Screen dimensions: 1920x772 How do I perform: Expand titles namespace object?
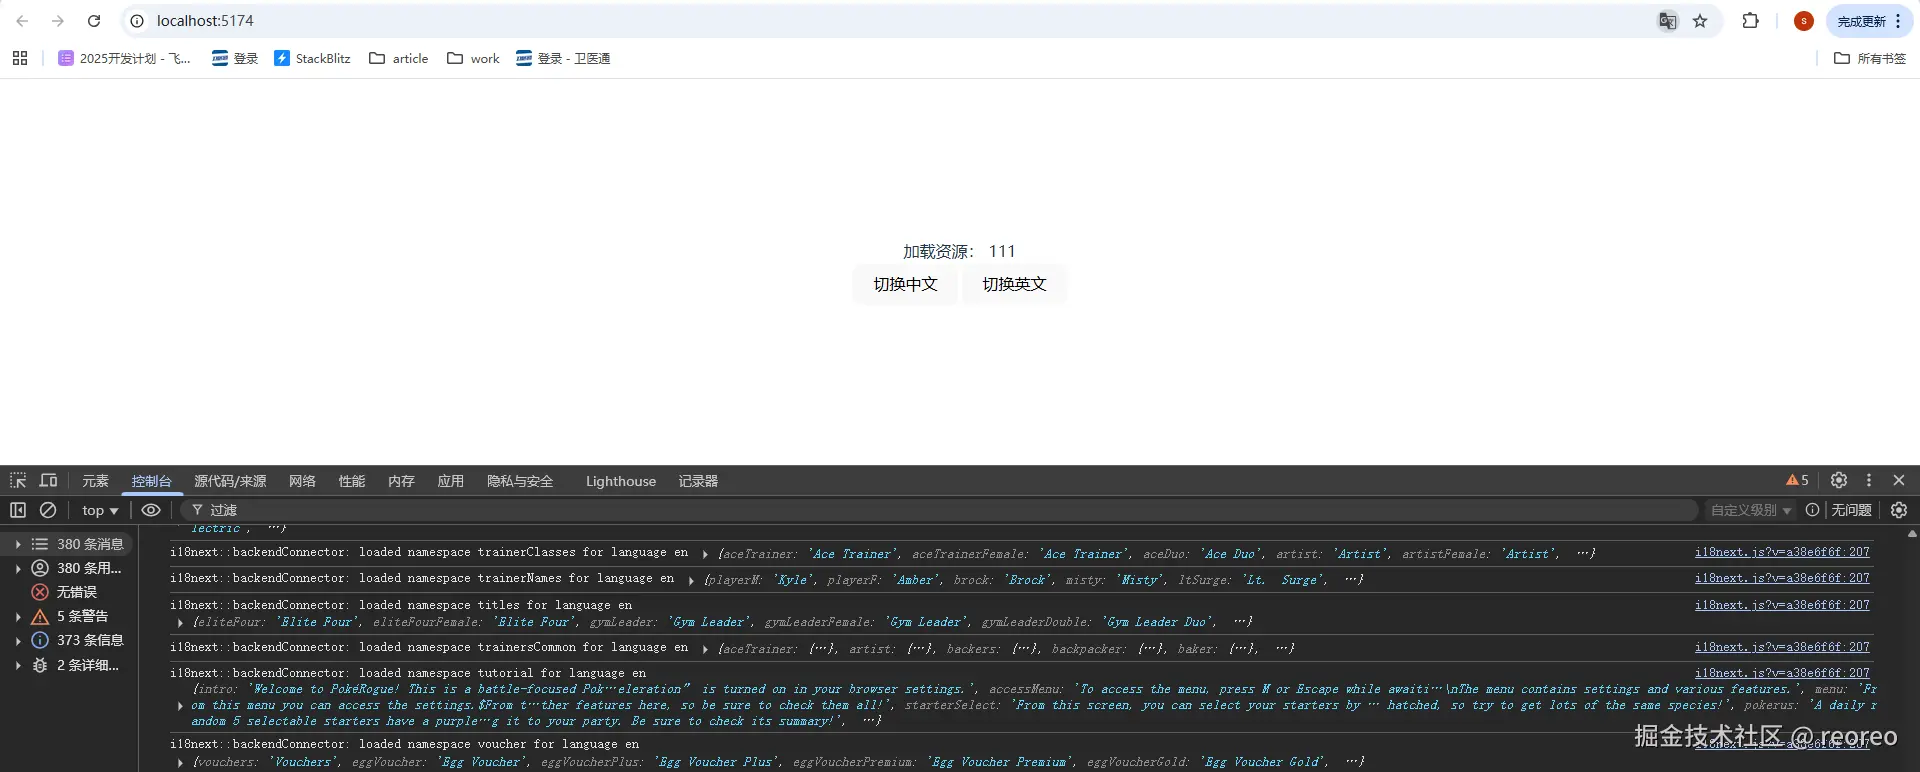[x=180, y=622]
